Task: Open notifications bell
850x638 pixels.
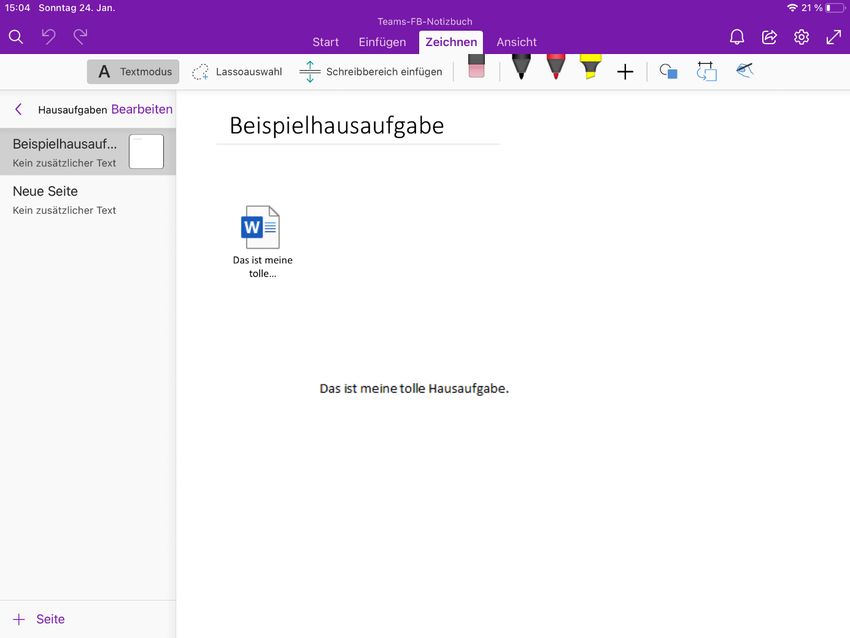Action: (737, 37)
